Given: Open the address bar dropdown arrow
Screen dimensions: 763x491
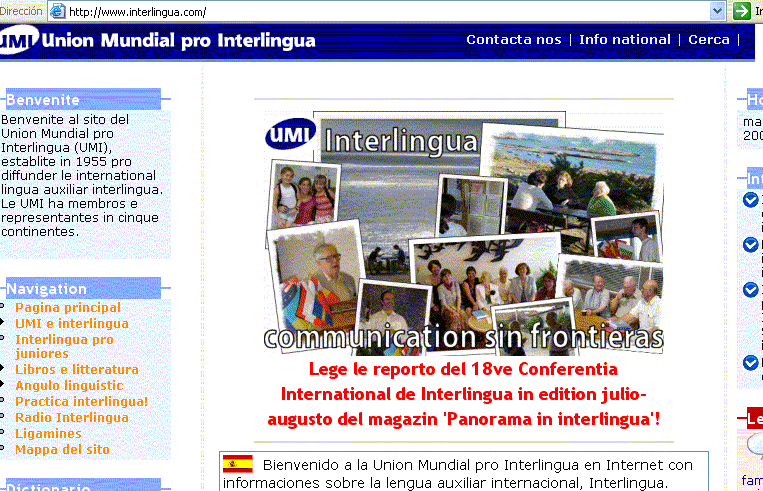Looking at the screenshot, I should pos(717,11).
